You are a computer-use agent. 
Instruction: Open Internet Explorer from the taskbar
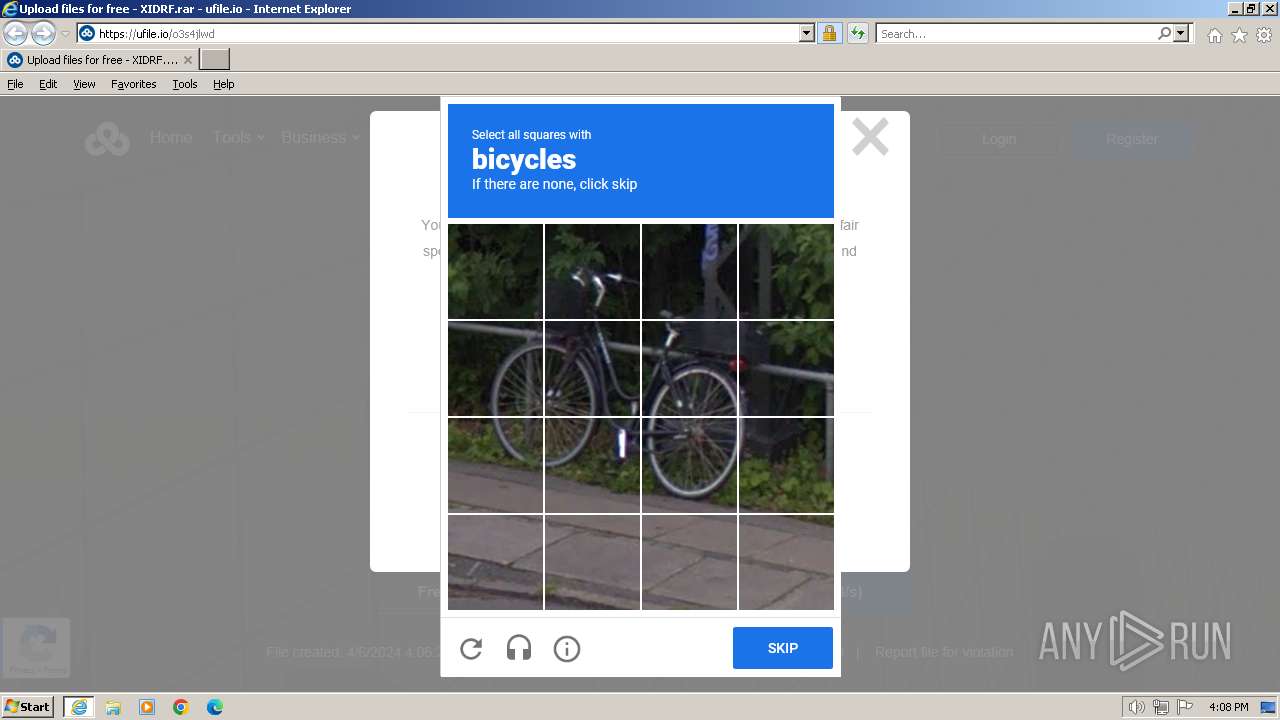tap(78, 707)
